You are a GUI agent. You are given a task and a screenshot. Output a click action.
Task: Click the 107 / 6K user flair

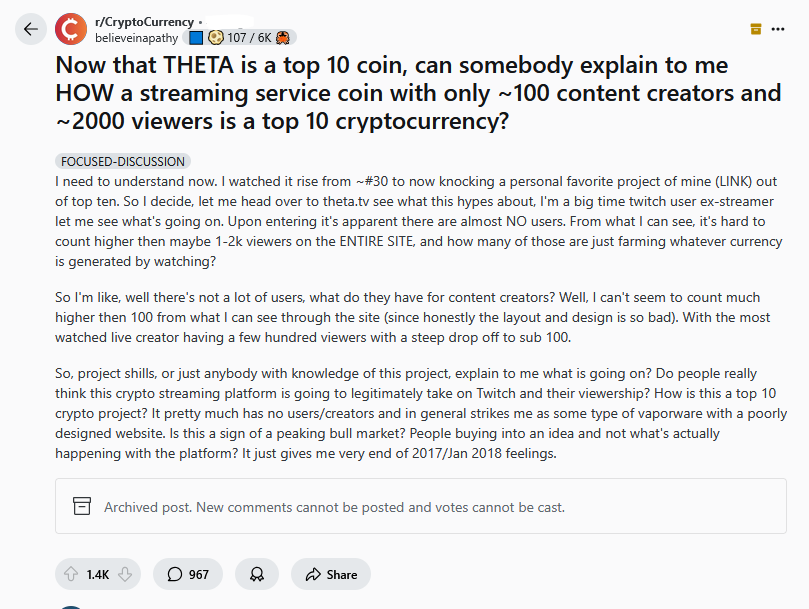249,38
